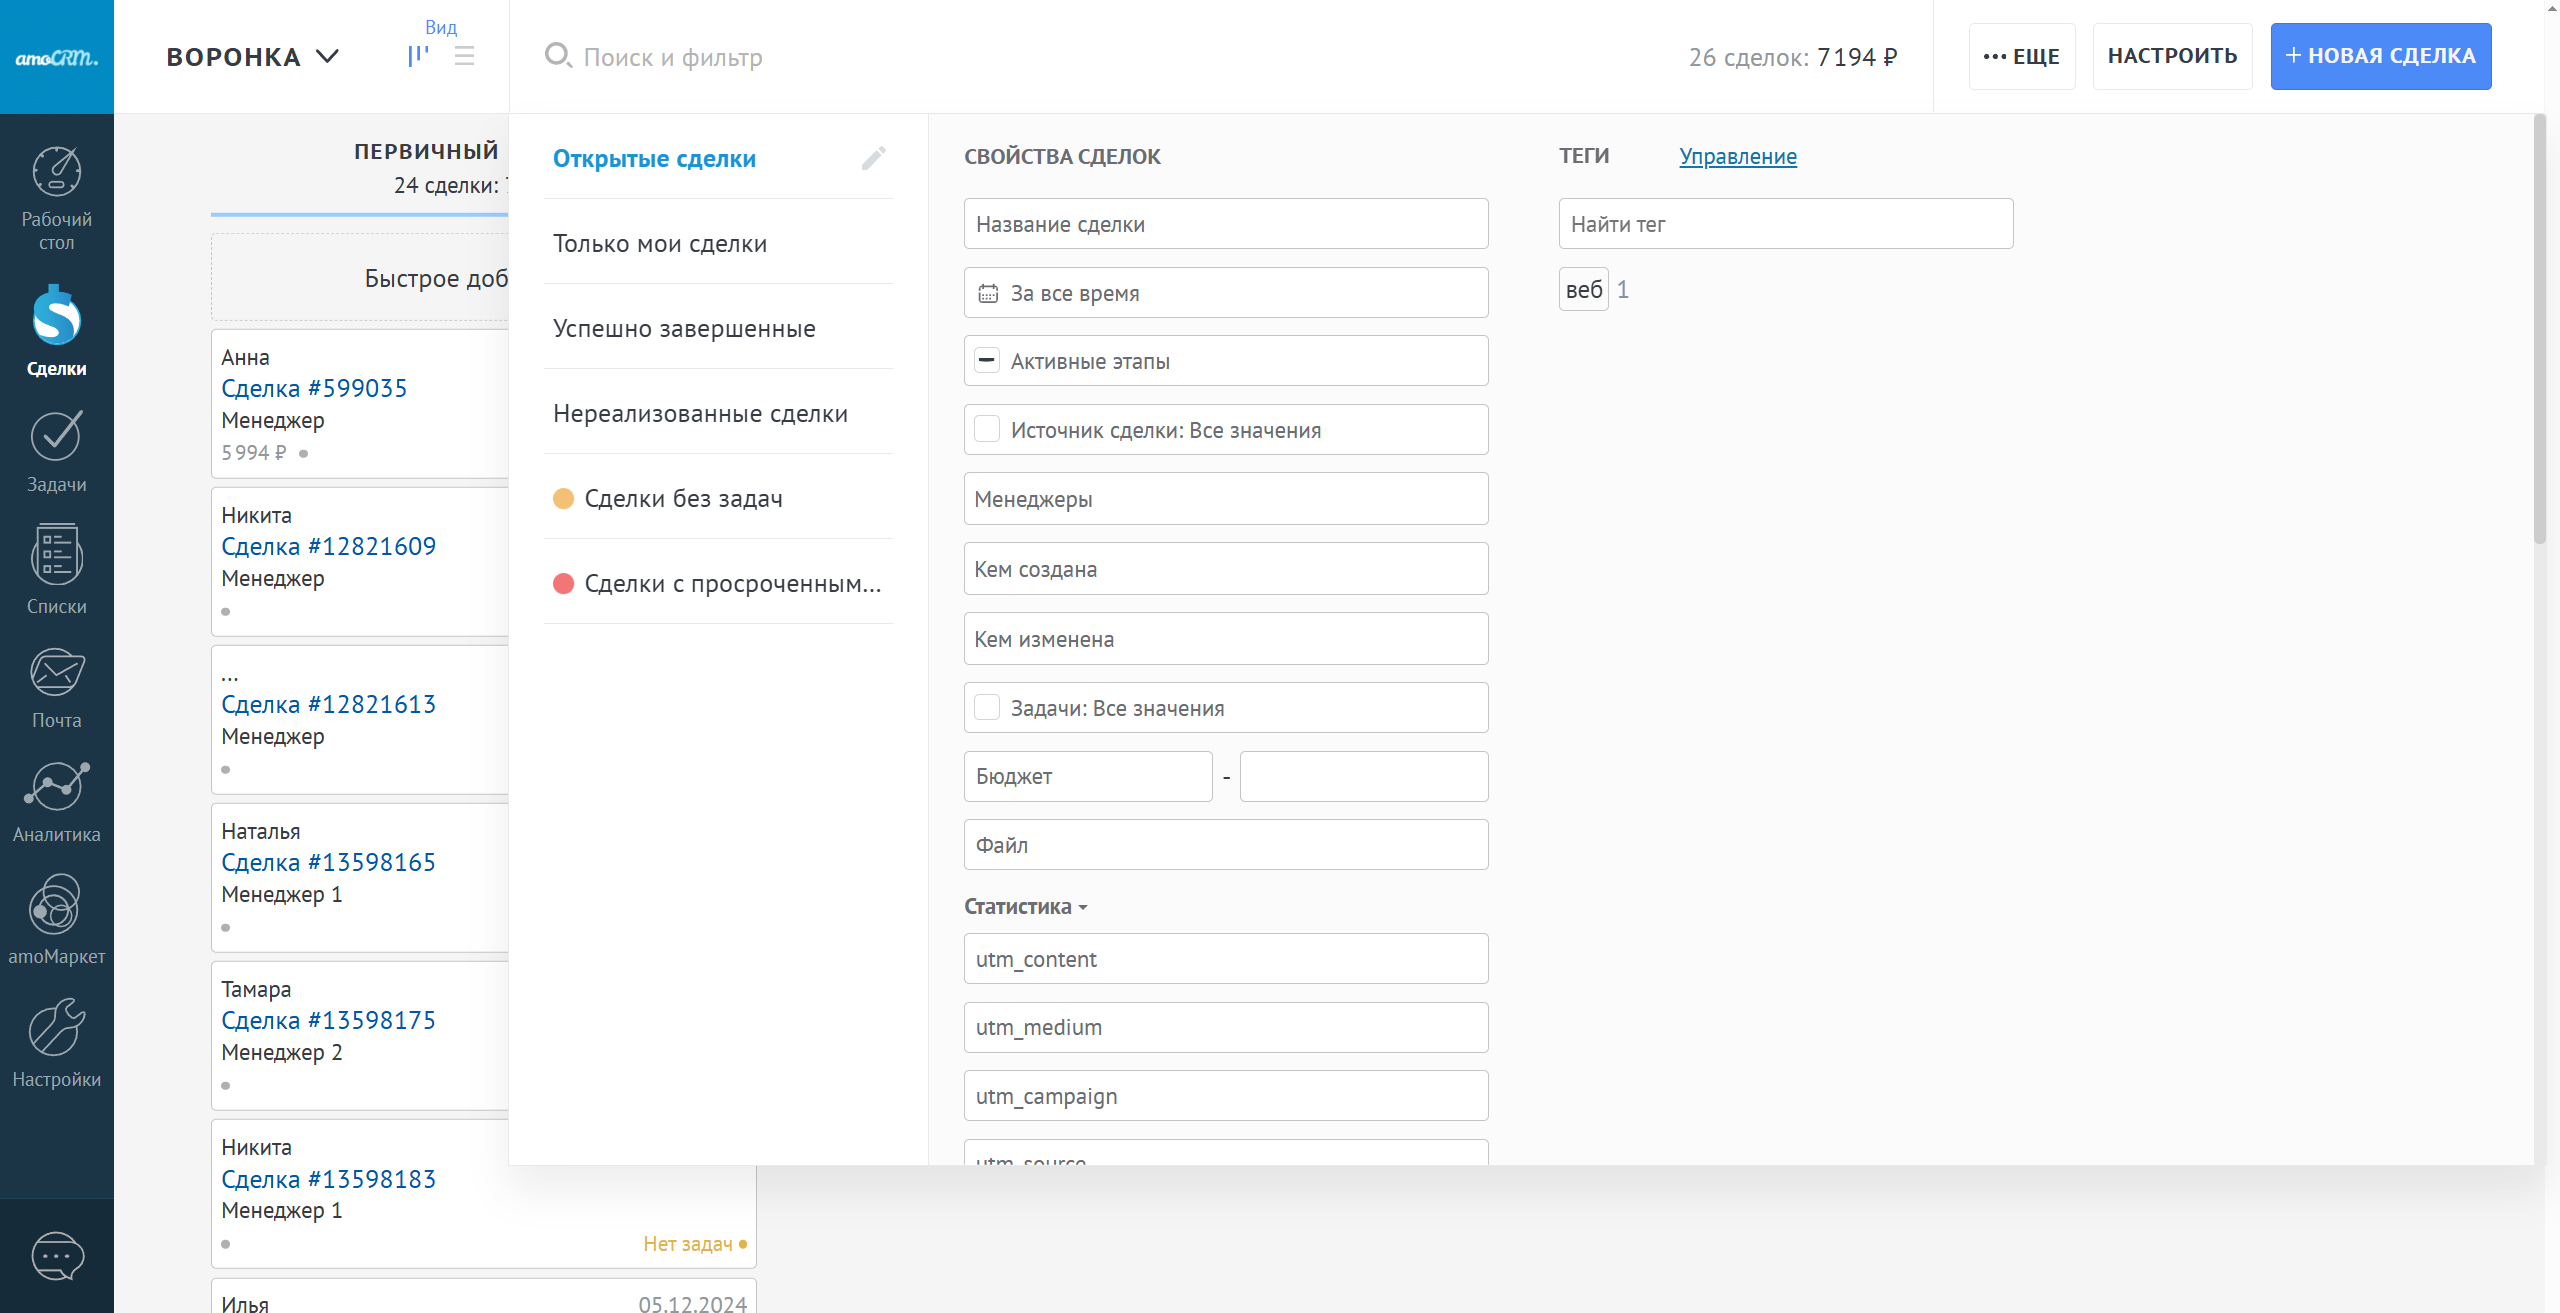Toggle the Активные этапы checkbox
Viewport: 2560px width, 1313px height.
[x=987, y=361]
